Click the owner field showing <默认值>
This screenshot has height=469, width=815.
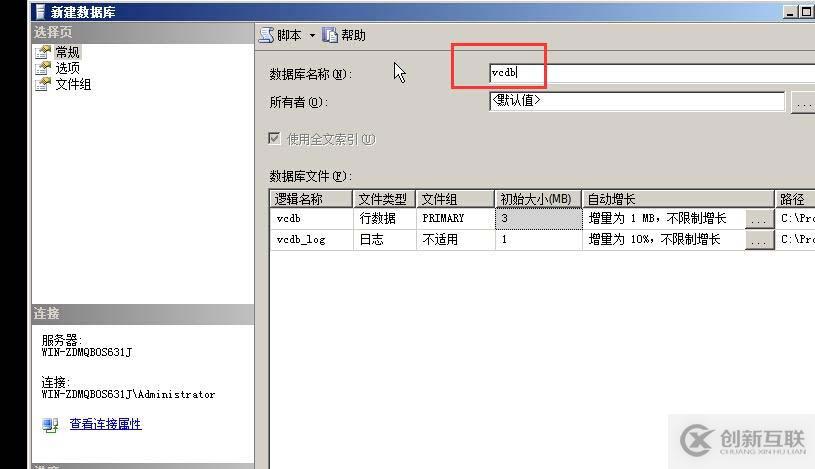tap(637, 101)
